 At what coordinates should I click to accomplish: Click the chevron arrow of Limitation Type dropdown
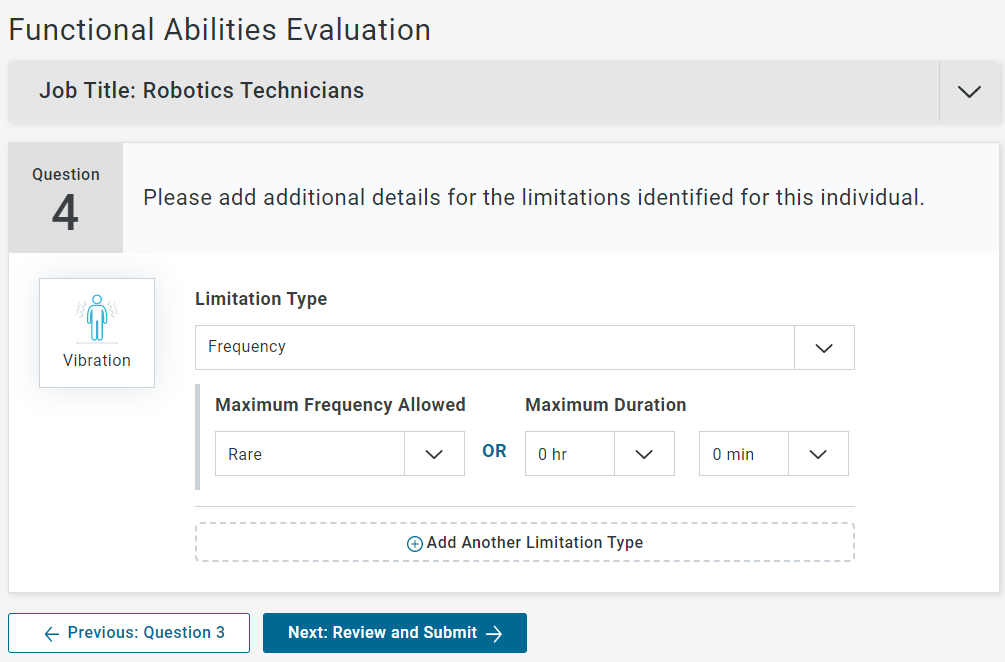pos(824,347)
